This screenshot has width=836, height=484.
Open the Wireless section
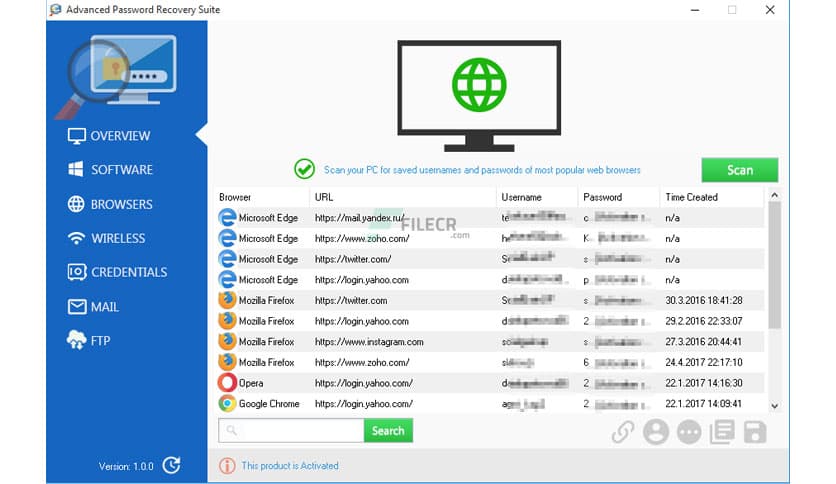pyautogui.click(x=107, y=238)
